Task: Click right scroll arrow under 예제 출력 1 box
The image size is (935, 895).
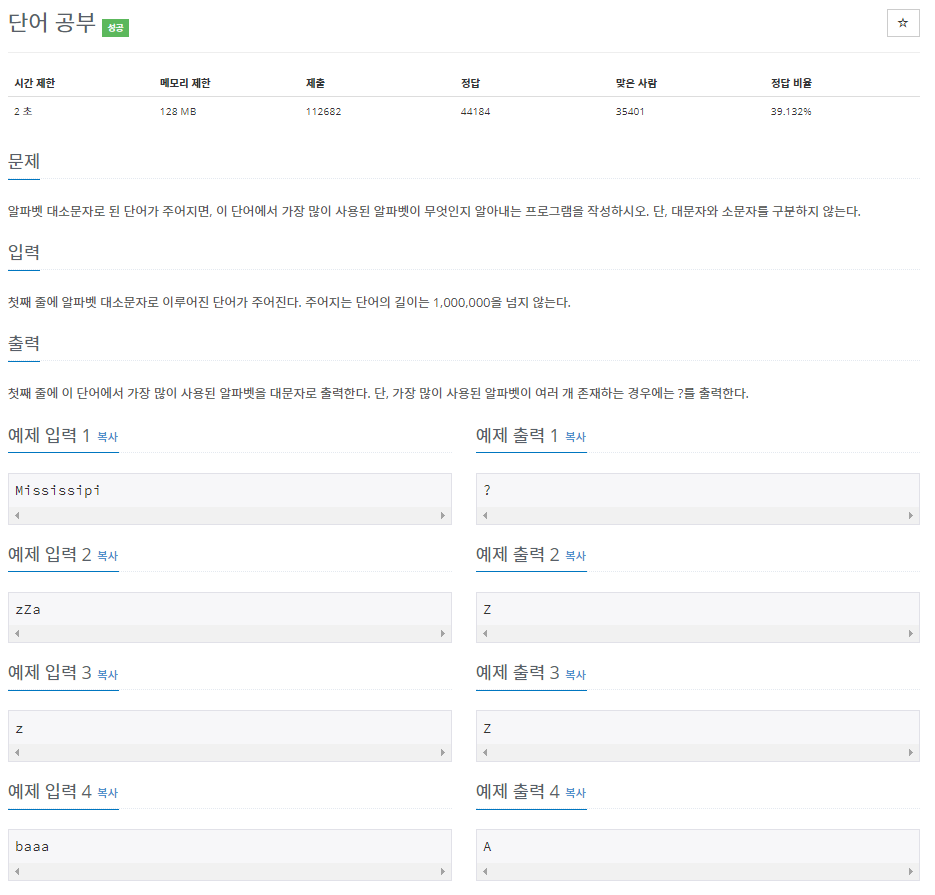Action: coord(911,515)
